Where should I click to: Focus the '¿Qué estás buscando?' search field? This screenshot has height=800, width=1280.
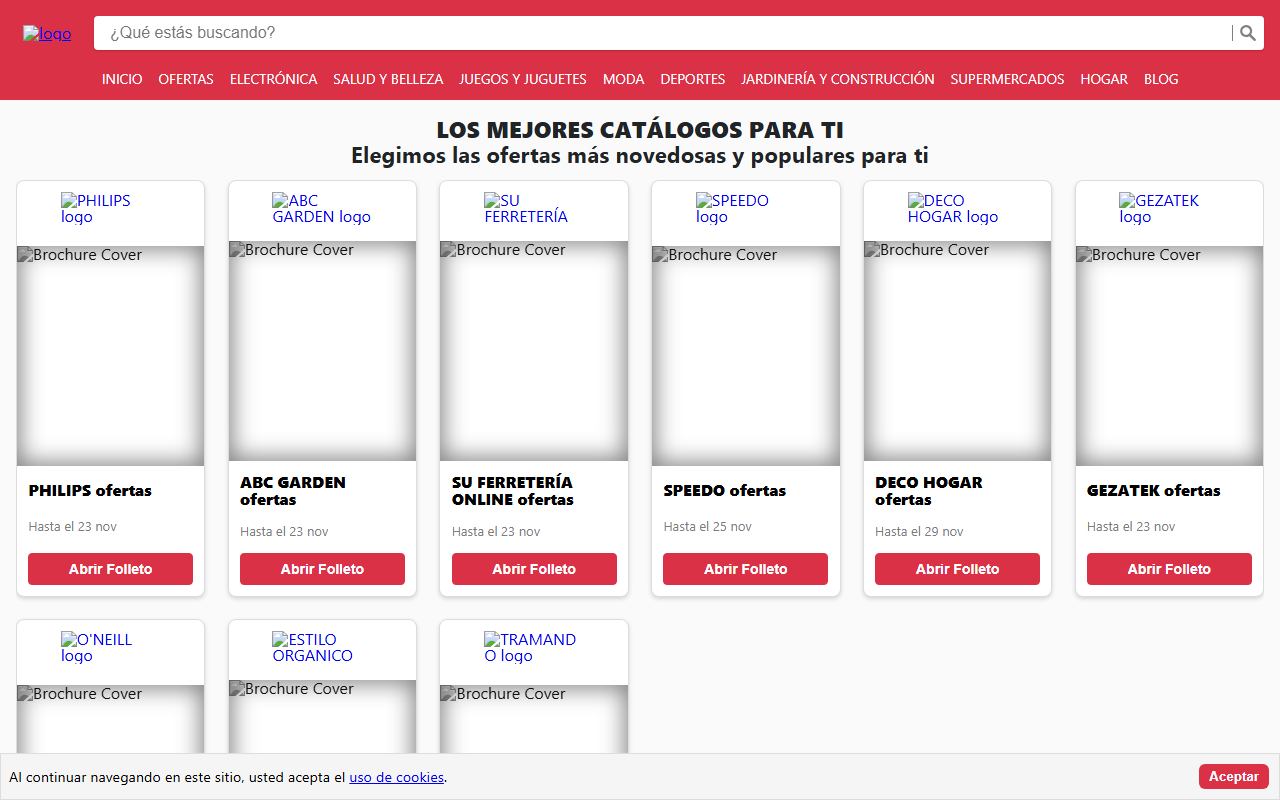coord(665,33)
